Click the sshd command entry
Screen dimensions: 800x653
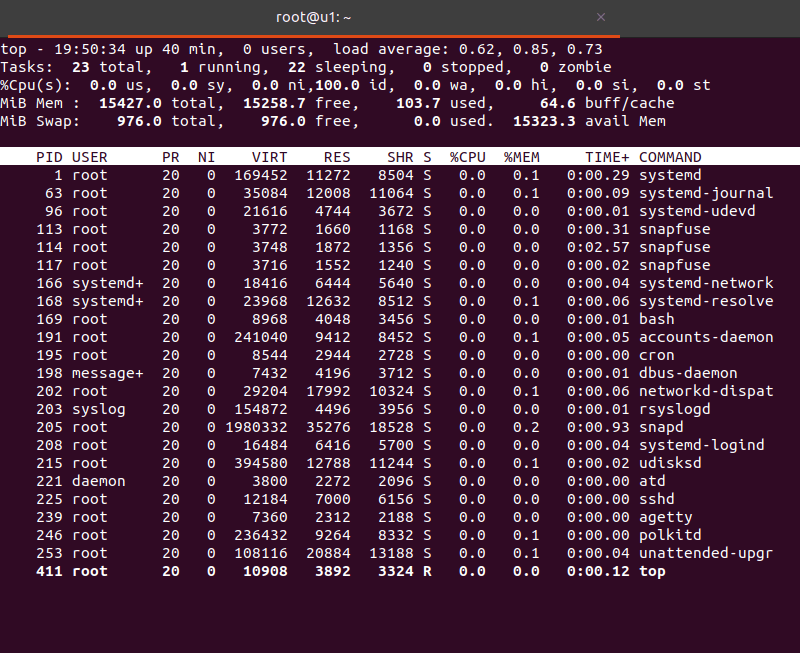coord(657,499)
